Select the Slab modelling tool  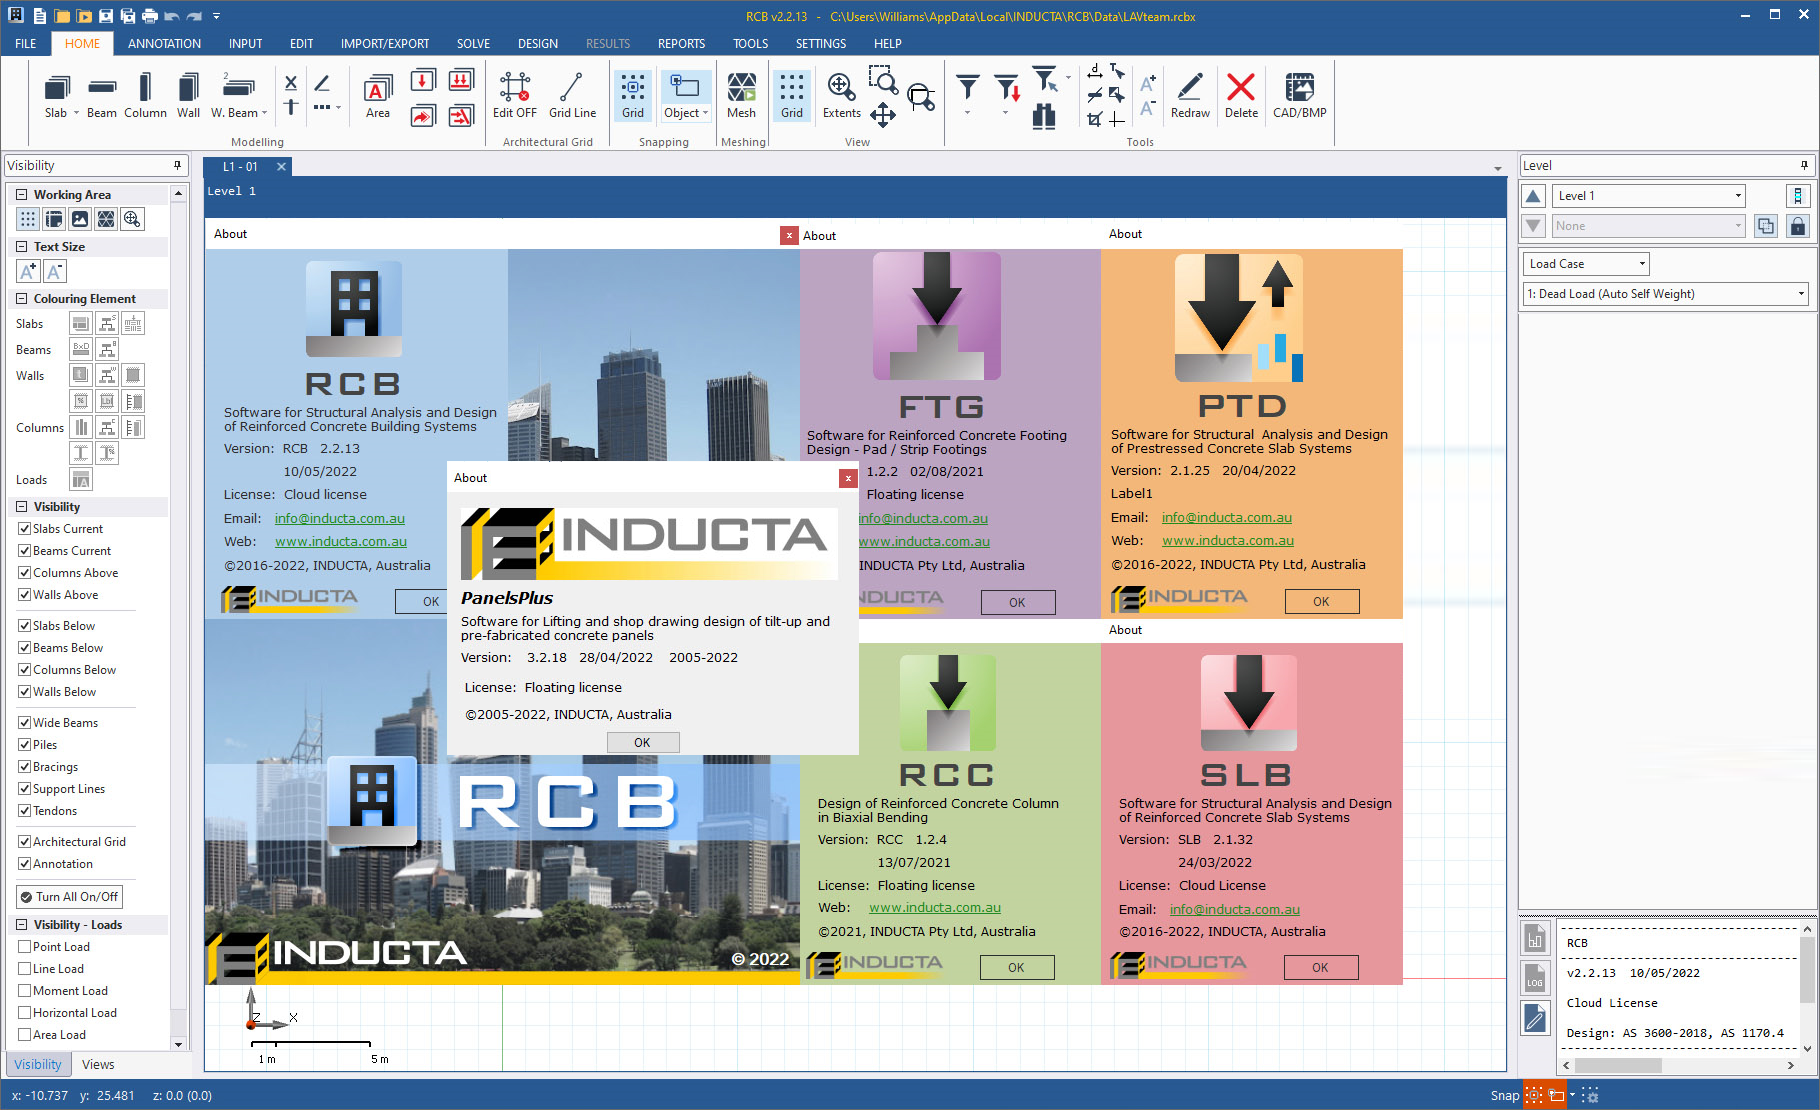(57, 96)
